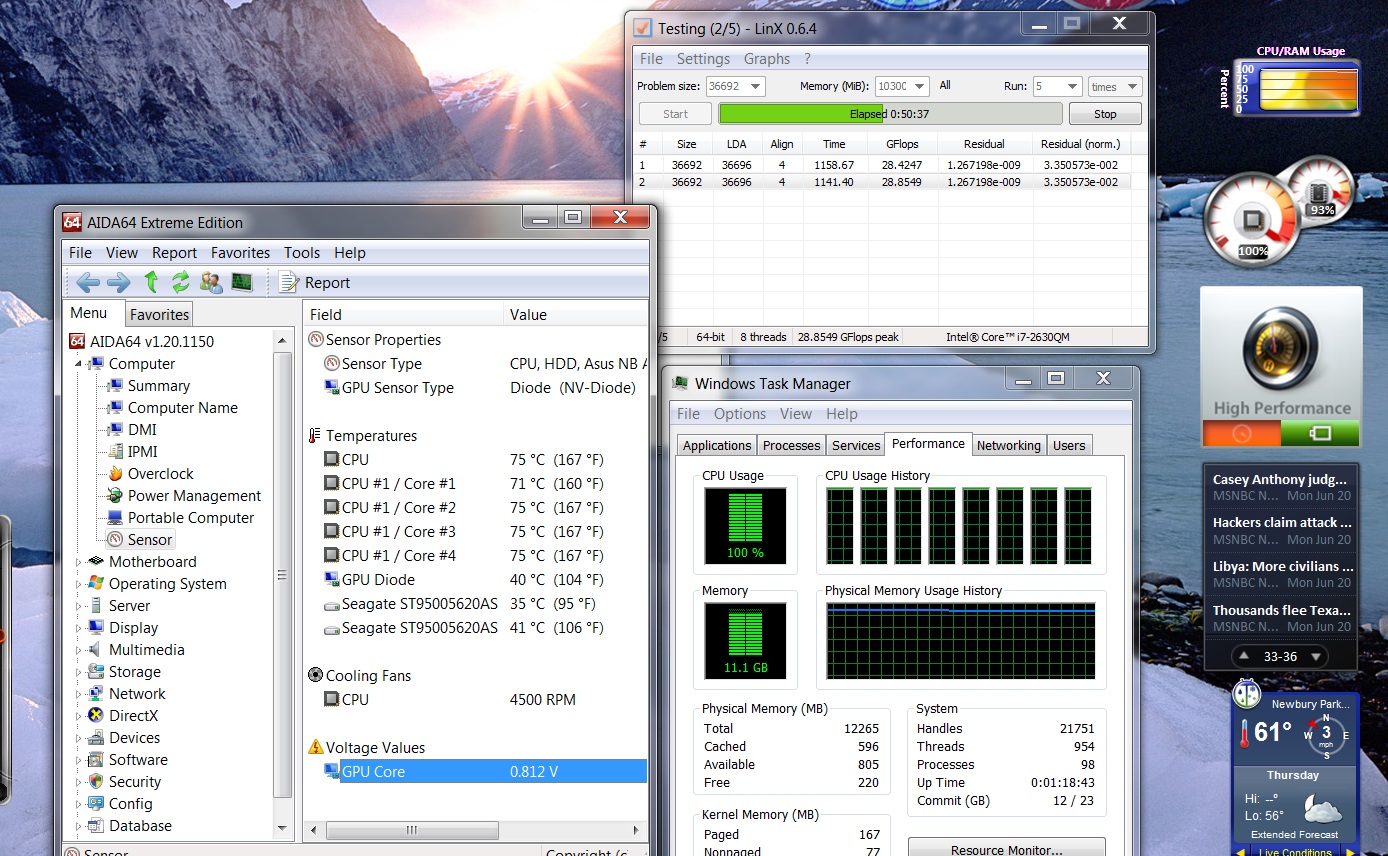Expand the Multimedia tree node

click(80, 650)
